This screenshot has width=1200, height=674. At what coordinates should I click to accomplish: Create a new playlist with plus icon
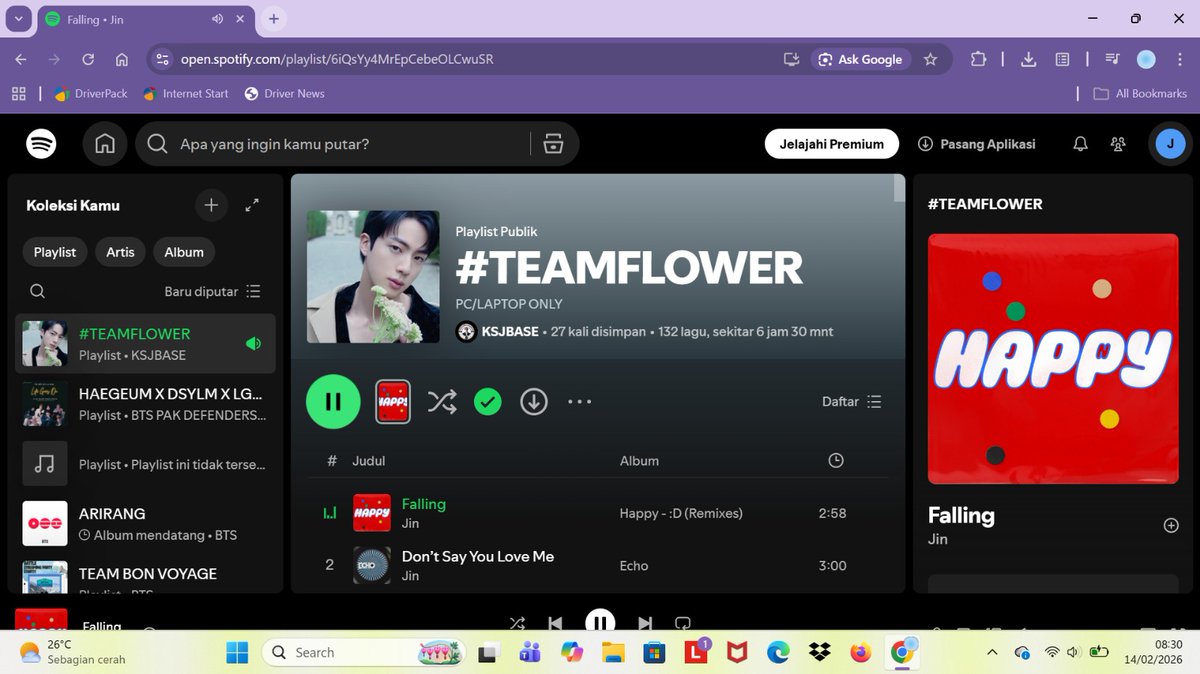(211, 205)
